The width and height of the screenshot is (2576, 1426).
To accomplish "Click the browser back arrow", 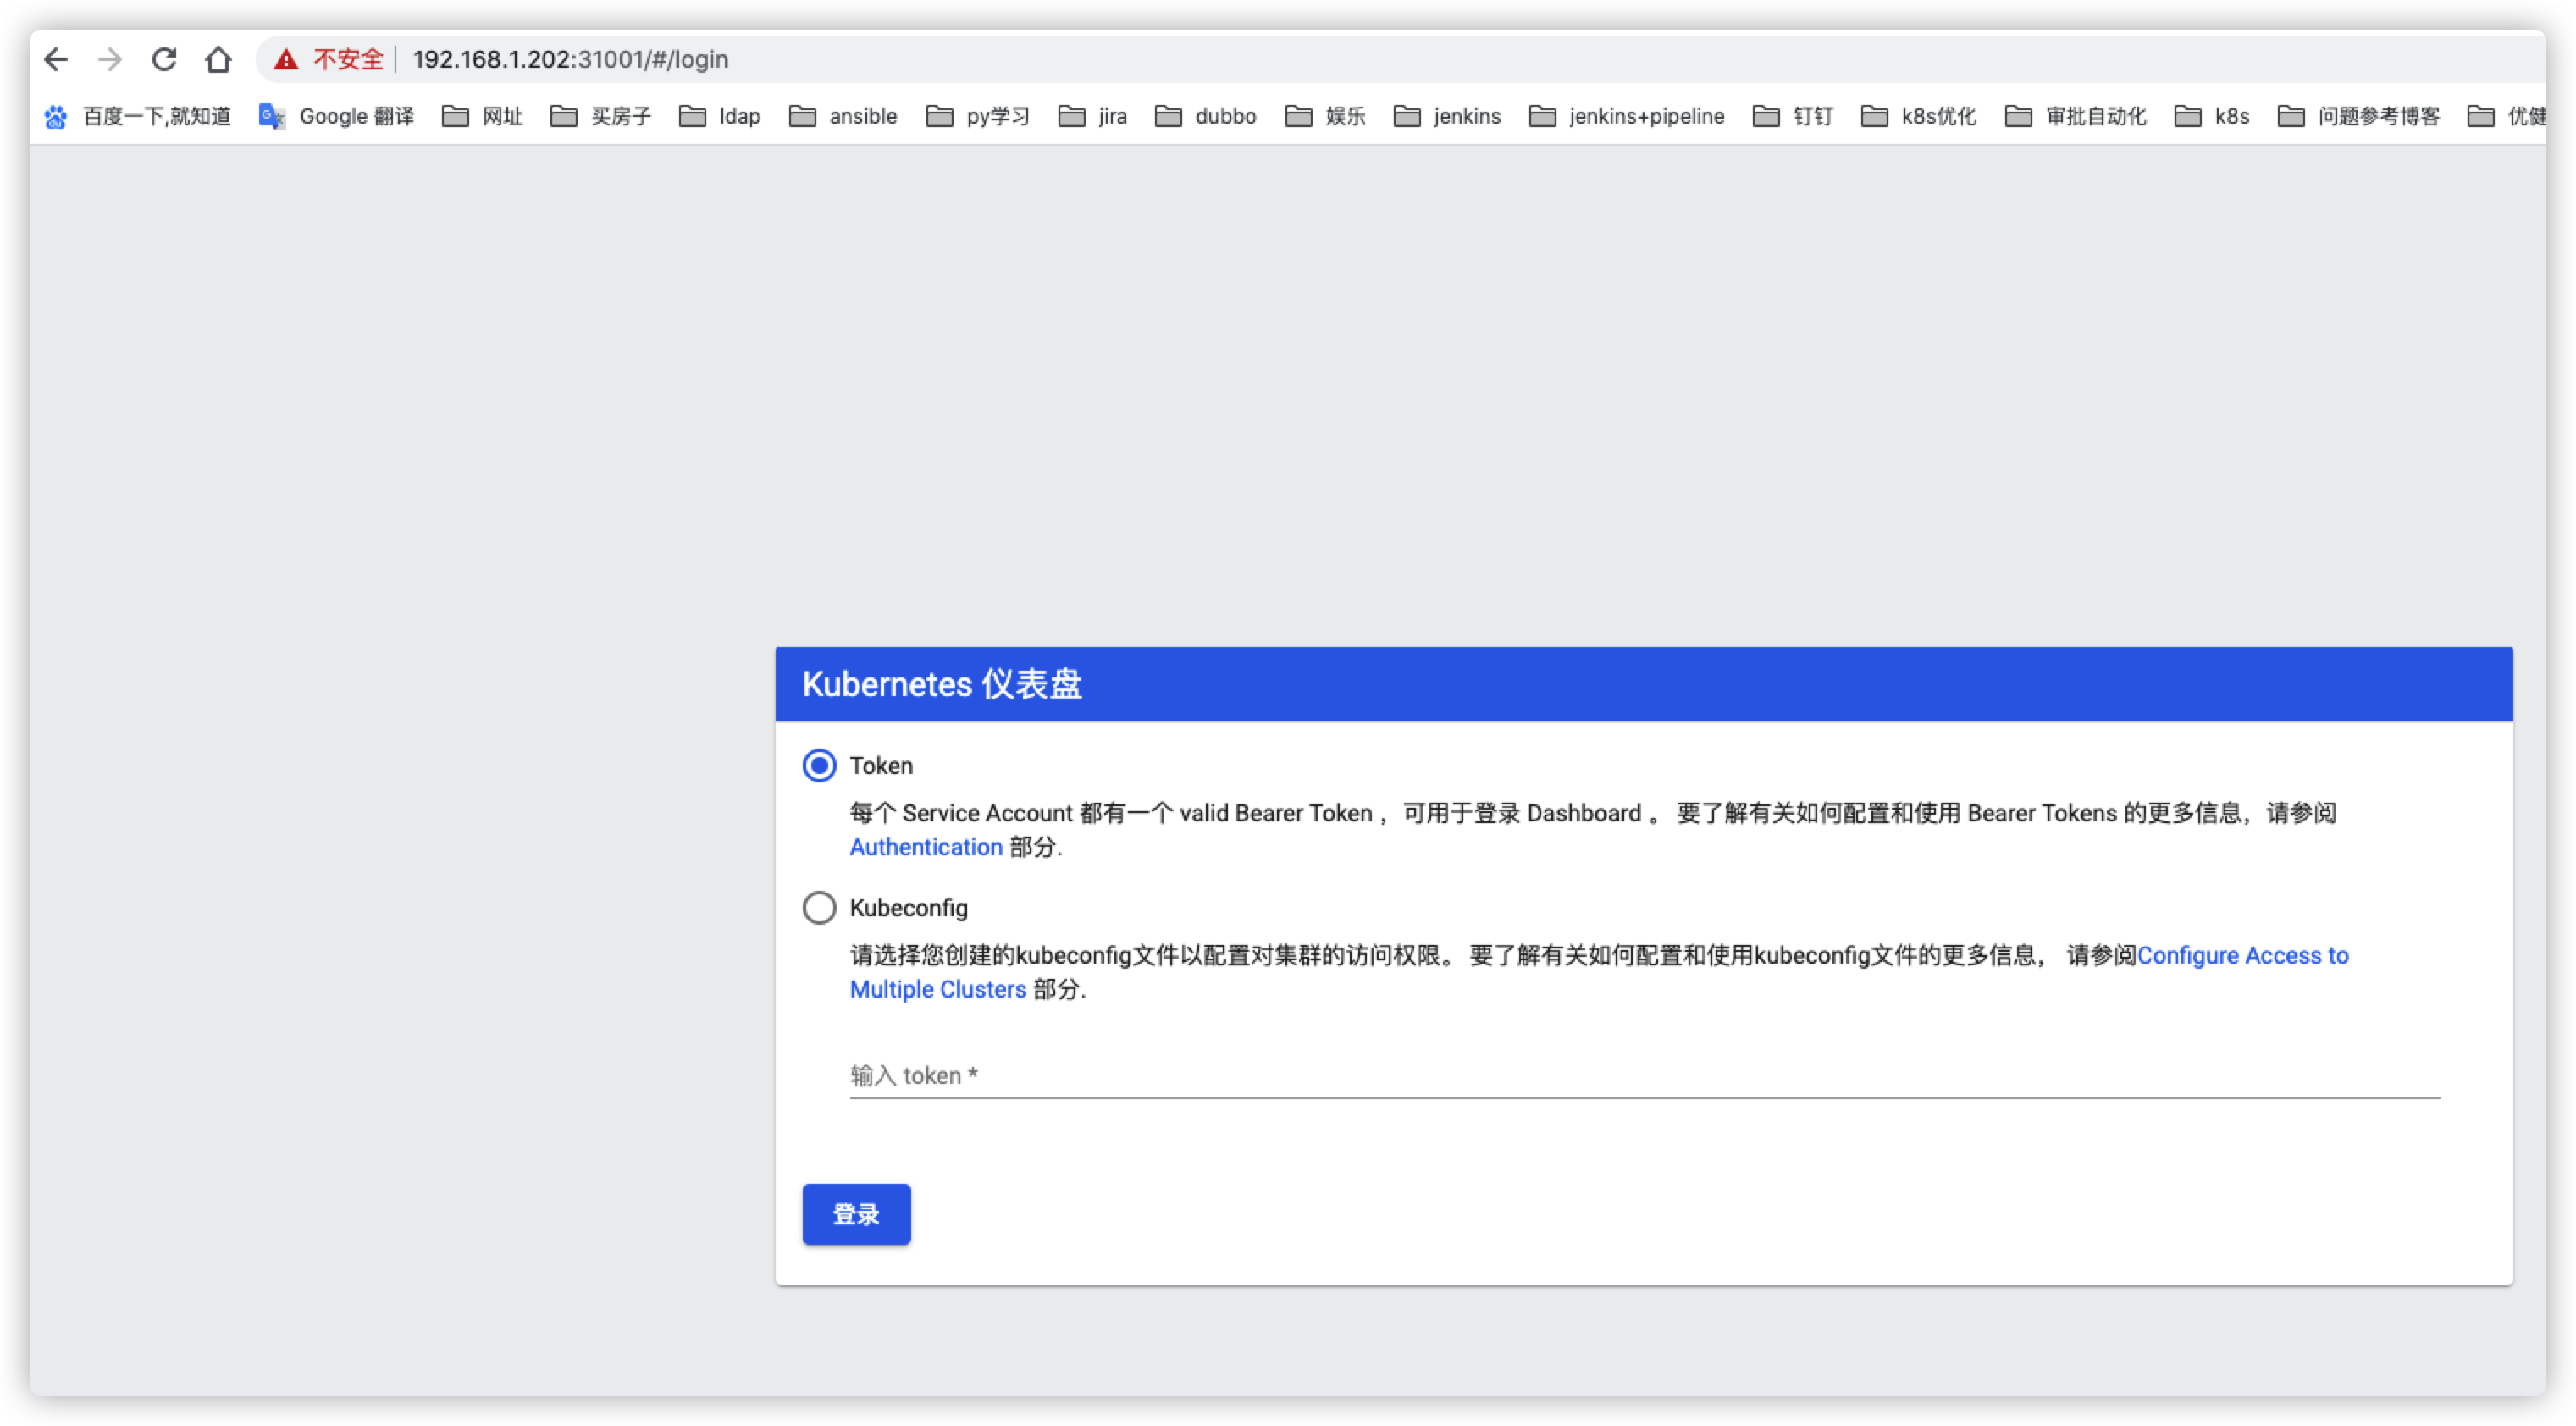I will [56, 60].
